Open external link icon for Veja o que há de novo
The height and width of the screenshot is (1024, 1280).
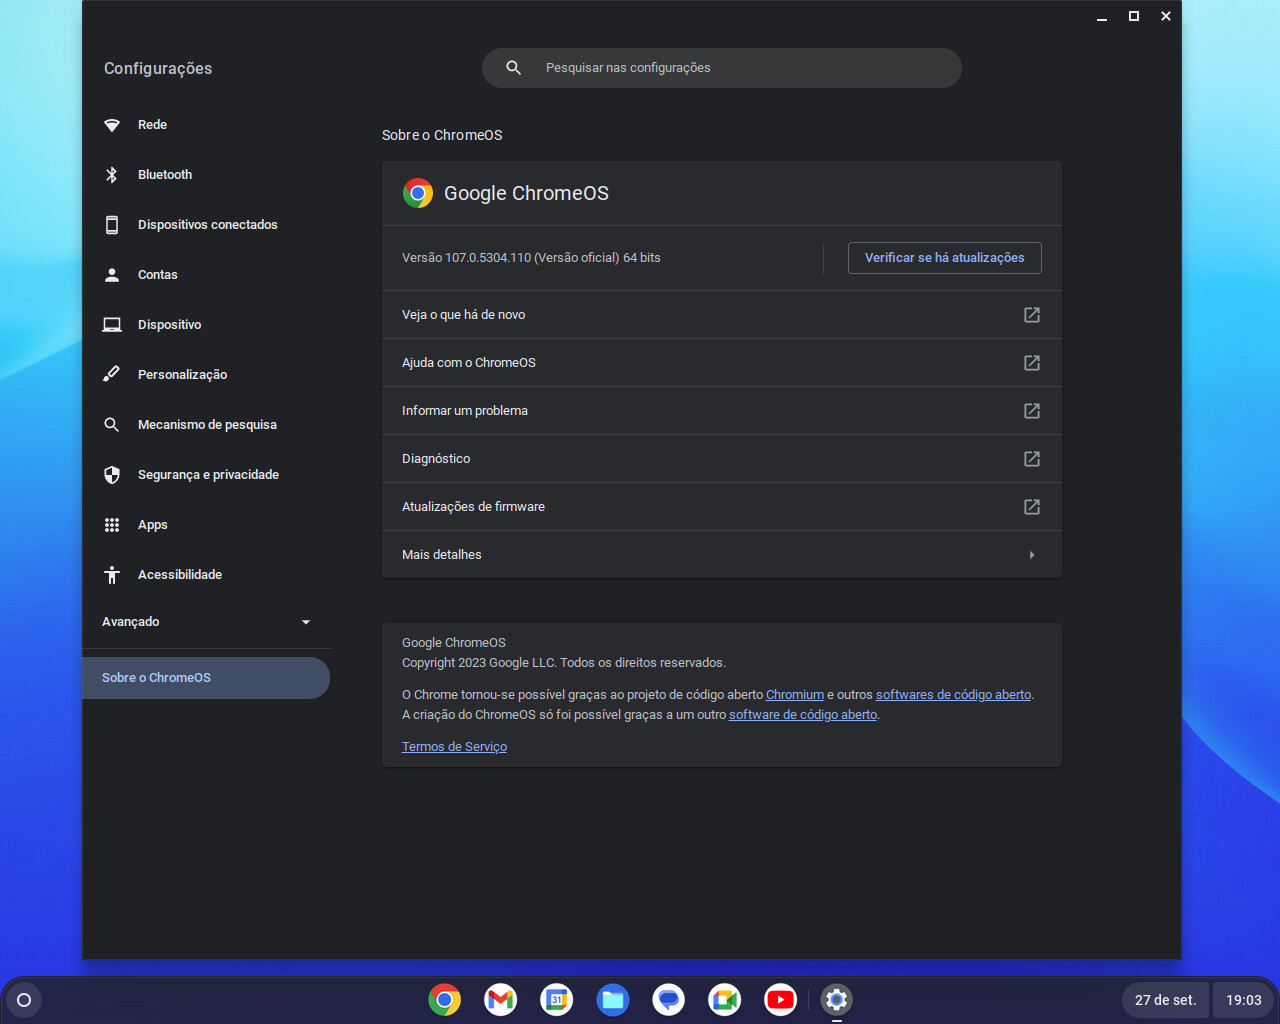click(x=1032, y=315)
